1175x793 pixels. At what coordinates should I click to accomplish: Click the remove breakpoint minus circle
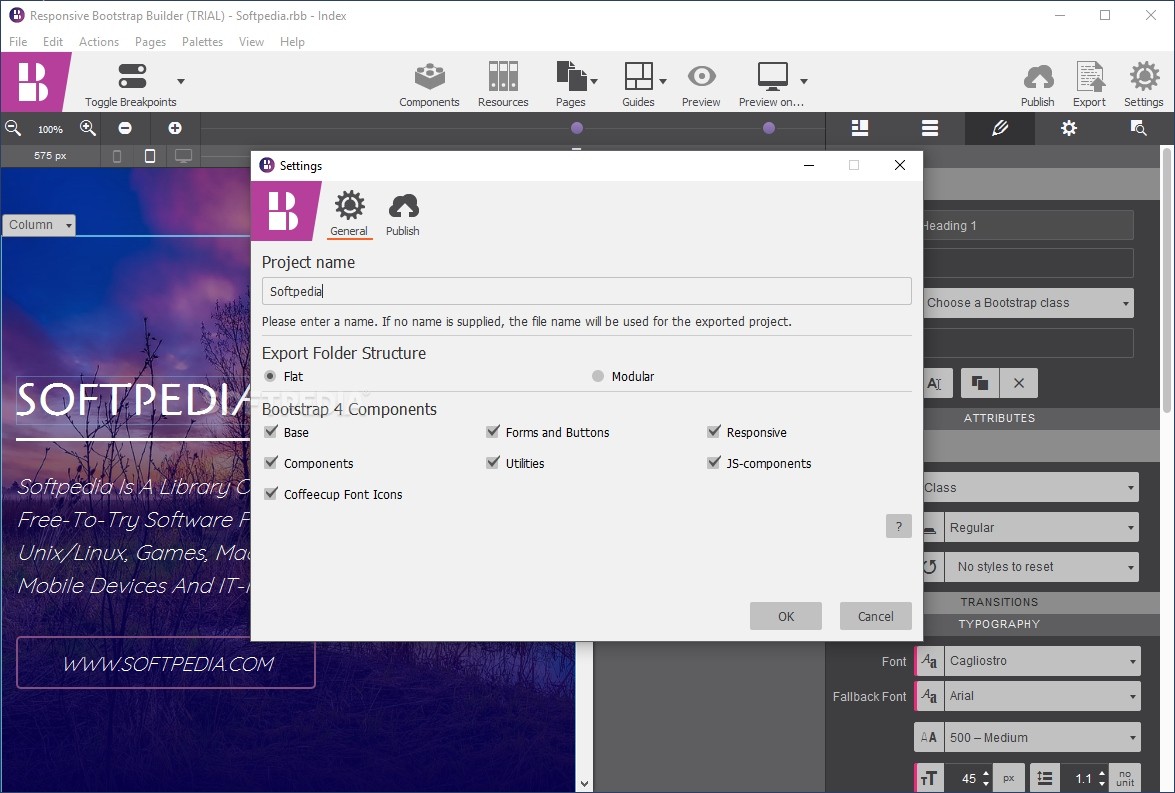click(x=125, y=128)
